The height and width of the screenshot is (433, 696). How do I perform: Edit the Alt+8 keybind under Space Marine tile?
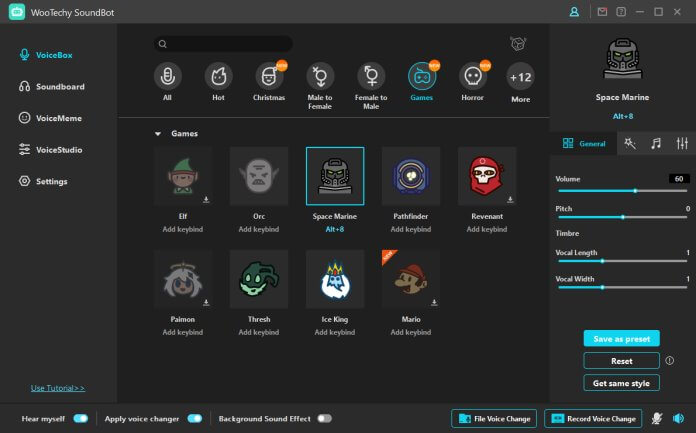335,229
